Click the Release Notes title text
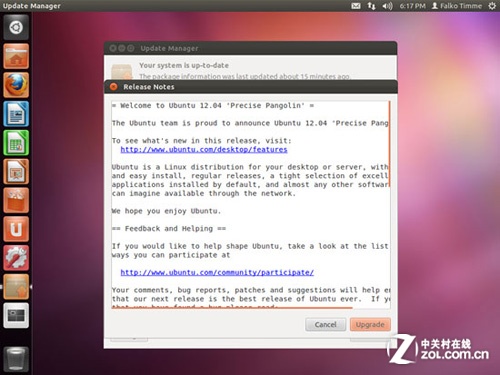This screenshot has height=375, width=500. pos(149,87)
